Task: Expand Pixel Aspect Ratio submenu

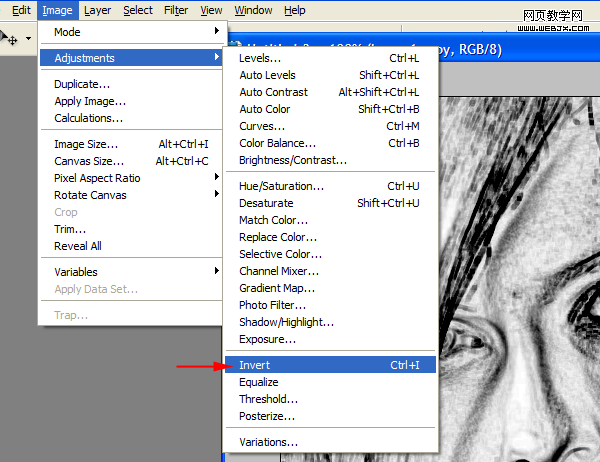Action: [131, 178]
